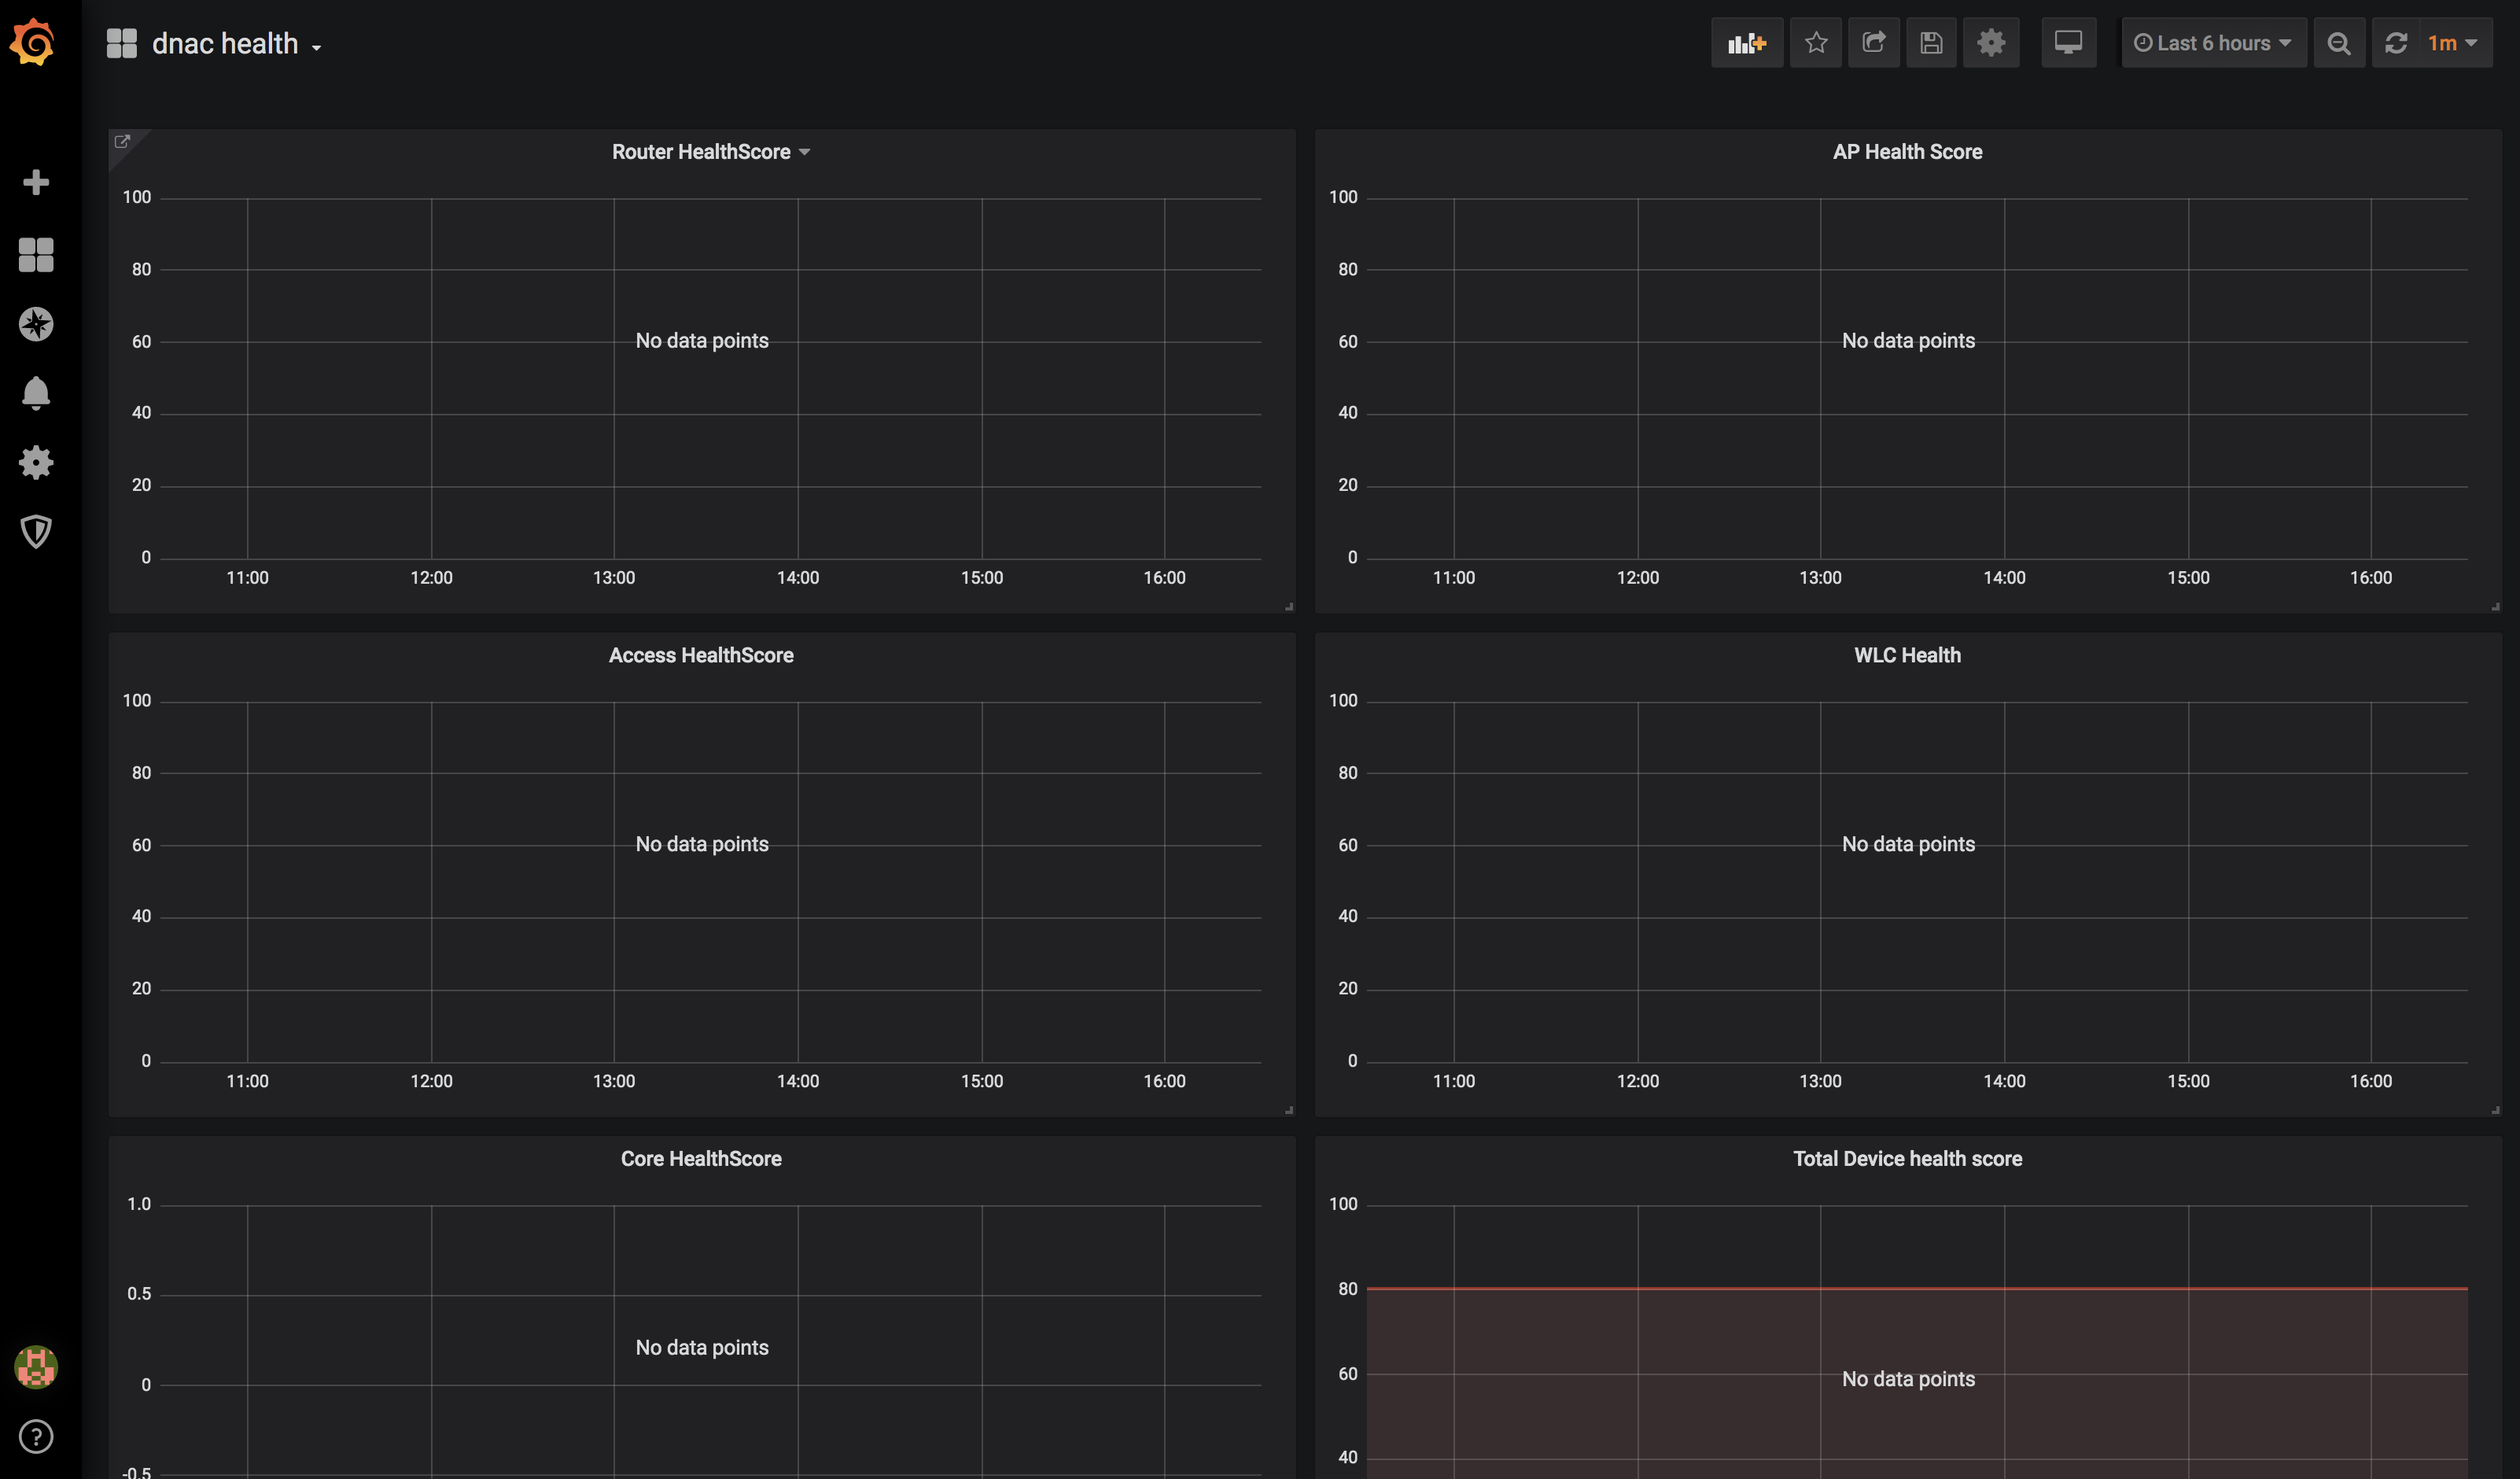Open Configuration gear icon in sidebar
The width and height of the screenshot is (2520, 1479).
click(36, 462)
